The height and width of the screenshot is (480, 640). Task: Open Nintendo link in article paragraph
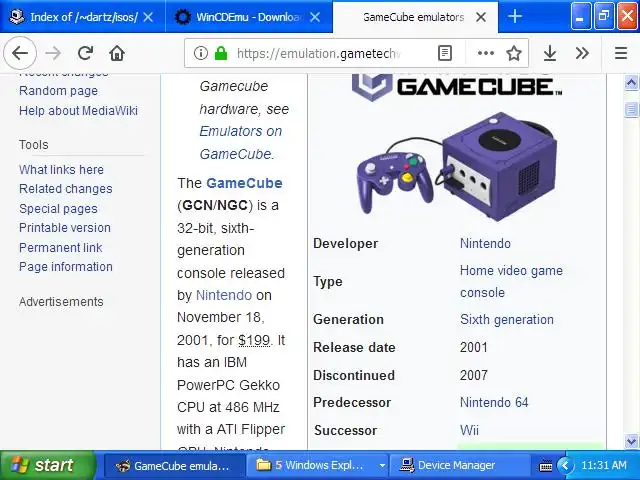[224, 295]
